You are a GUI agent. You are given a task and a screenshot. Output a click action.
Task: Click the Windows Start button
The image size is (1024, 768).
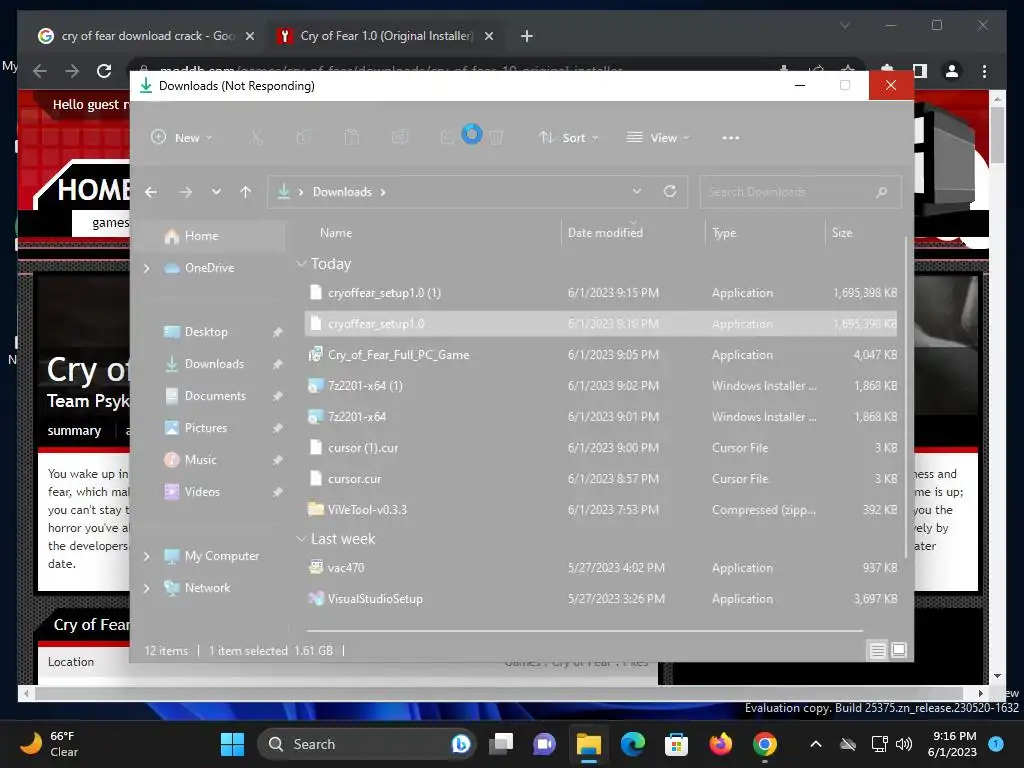click(232, 744)
